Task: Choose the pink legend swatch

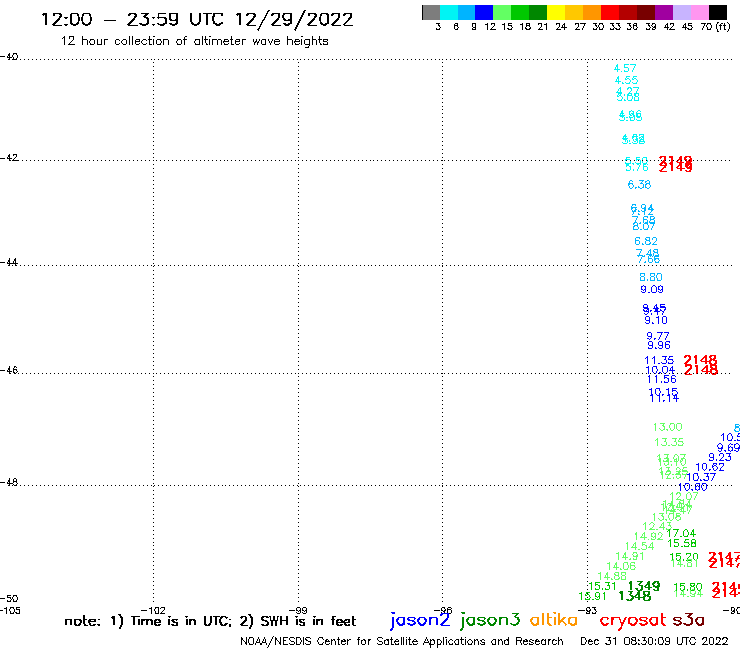Action: point(700,12)
